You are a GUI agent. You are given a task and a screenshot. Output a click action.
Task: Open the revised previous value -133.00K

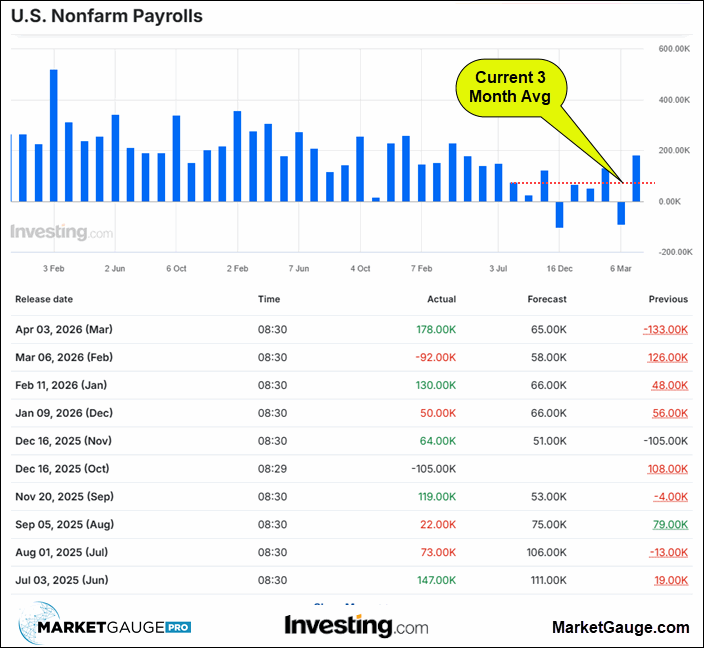[x=664, y=329]
